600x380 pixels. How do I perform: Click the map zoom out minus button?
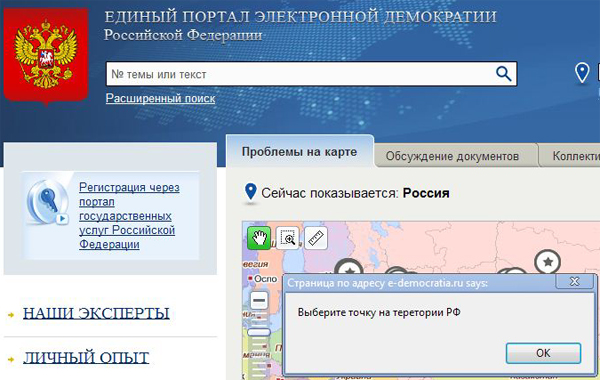click(x=259, y=300)
